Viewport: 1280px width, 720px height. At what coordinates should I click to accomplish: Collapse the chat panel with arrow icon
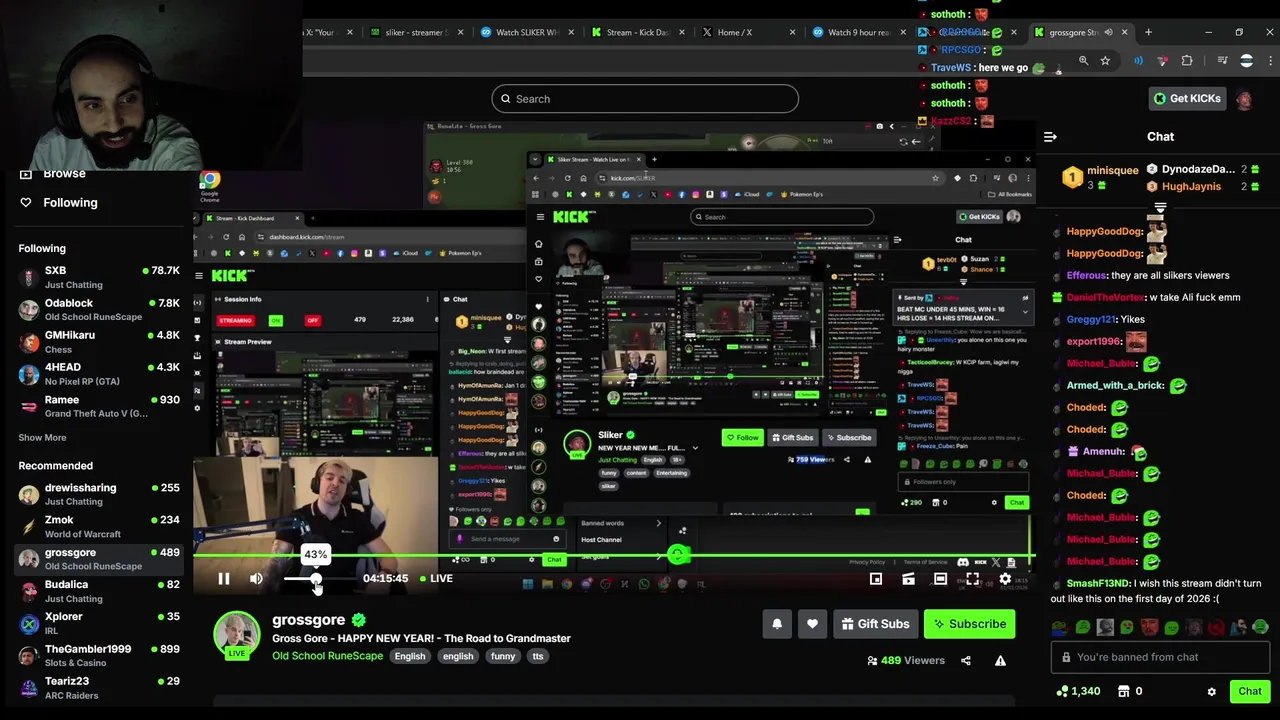(1050, 137)
